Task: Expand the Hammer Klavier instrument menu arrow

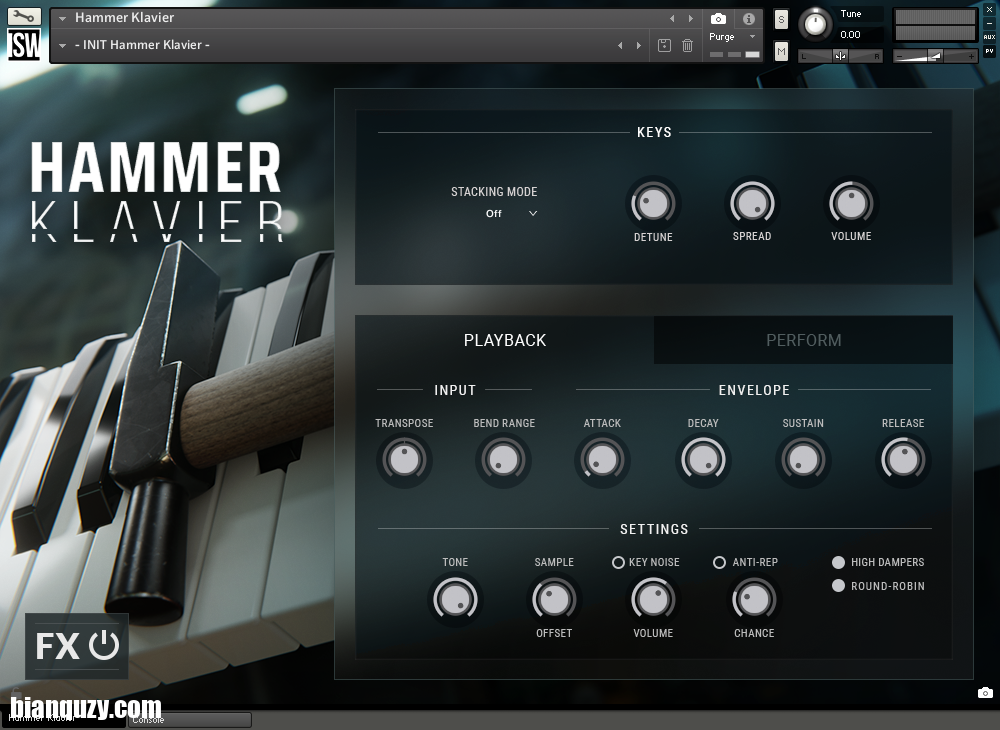Action: 62,18
